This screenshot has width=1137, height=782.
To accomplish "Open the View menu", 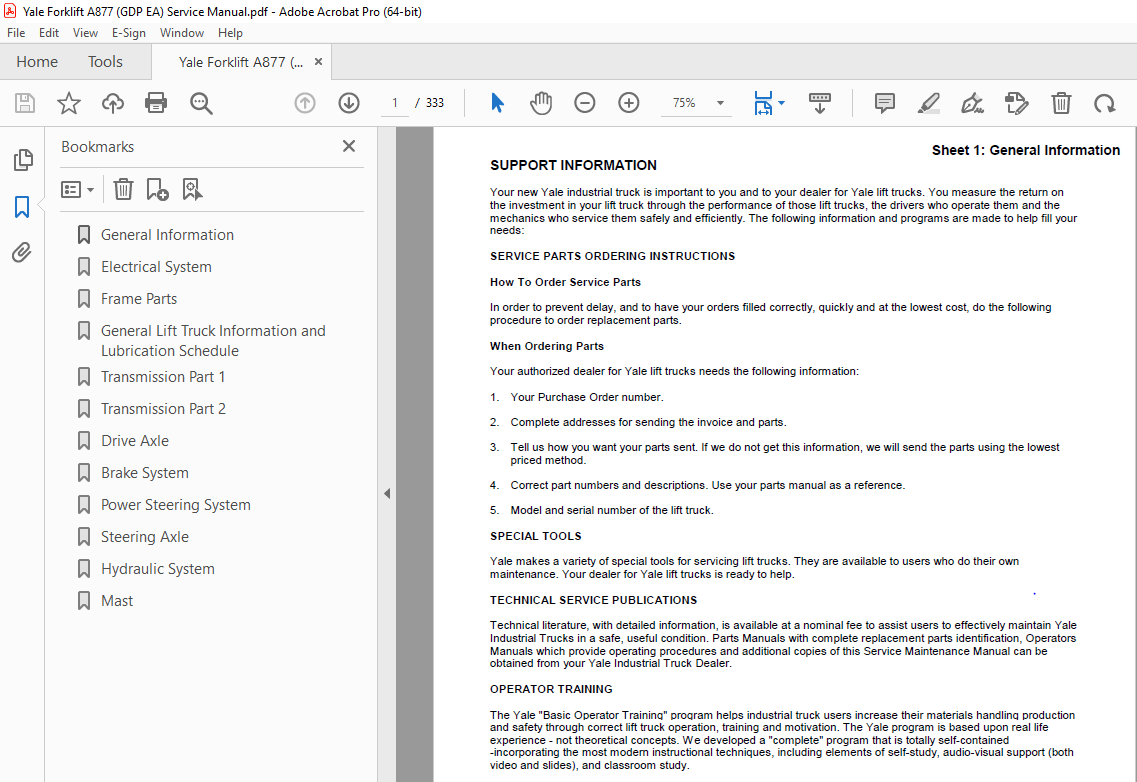I will coord(85,33).
